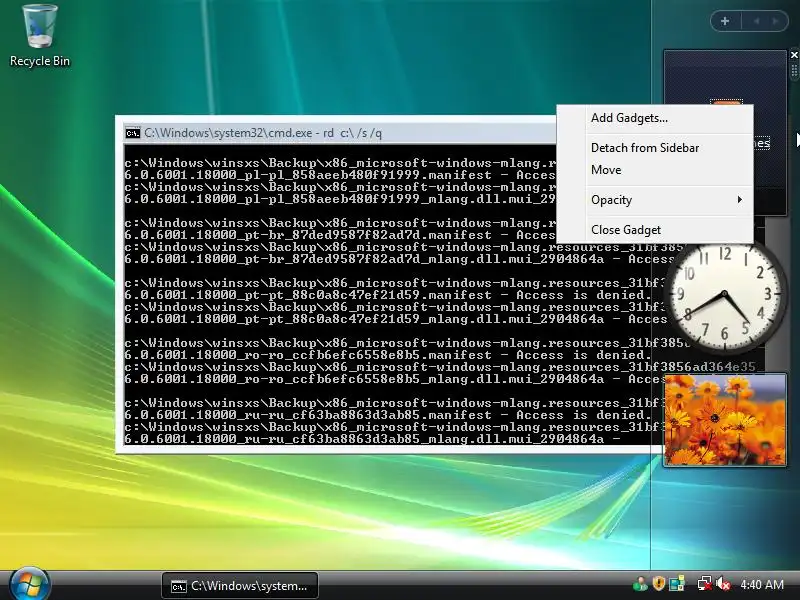Click the 4:40 AM taskbar clock
Viewport: 800px width, 600px height.
click(762, 585)
